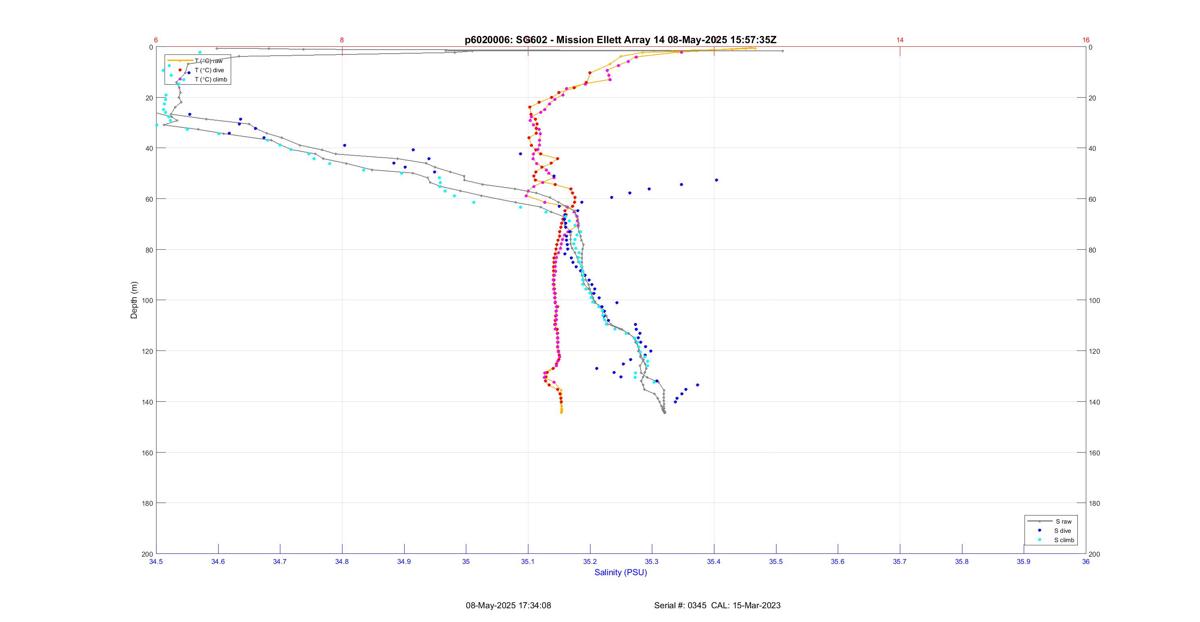The image size is (1200, 622).
Task: Click depth tick 200 on the right axis
Action: click(1096, 554)
